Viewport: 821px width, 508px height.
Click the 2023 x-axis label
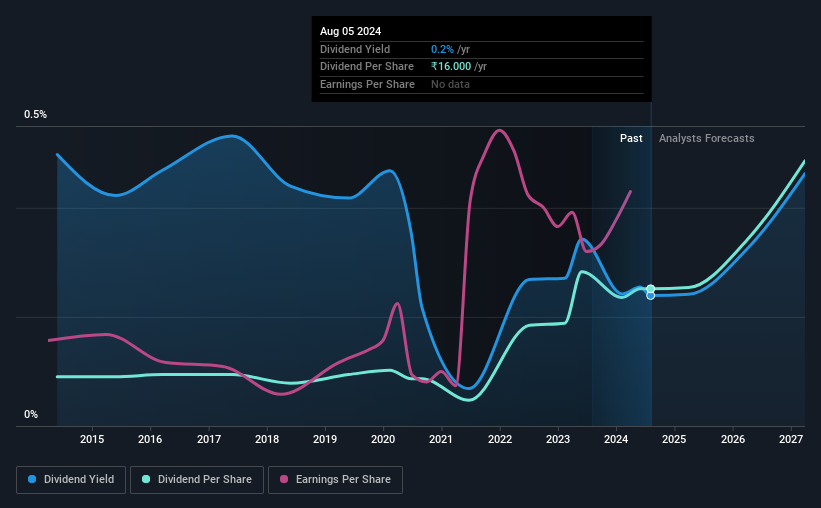tap(558, 439)
